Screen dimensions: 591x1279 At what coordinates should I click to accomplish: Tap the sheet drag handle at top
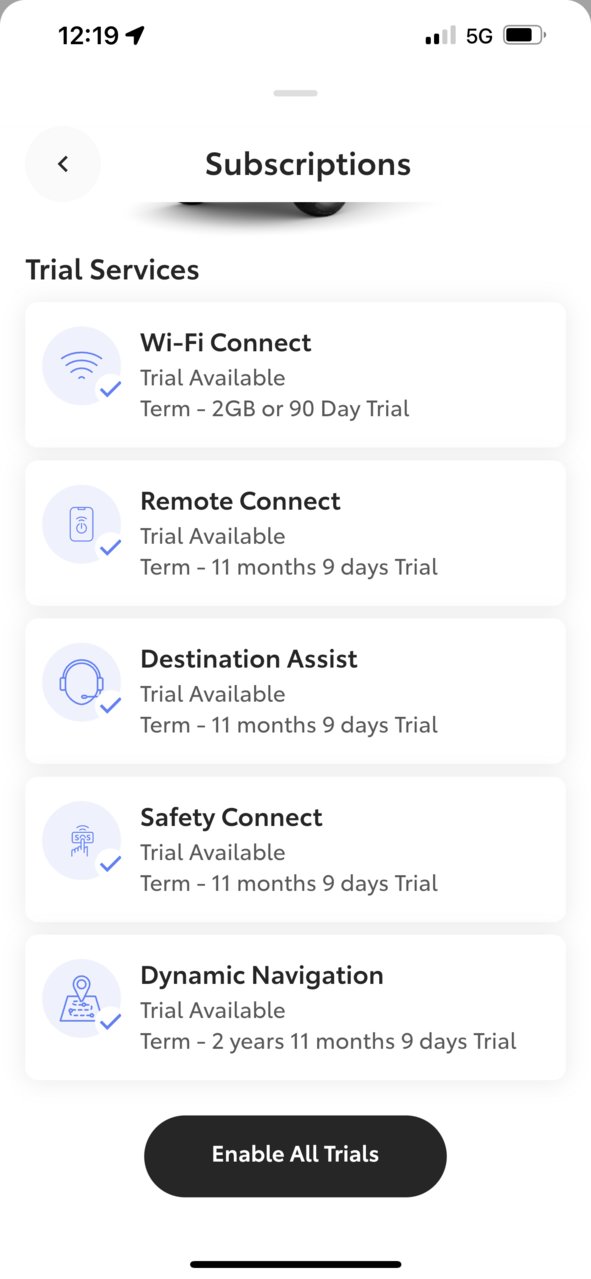tap(295, 93)
